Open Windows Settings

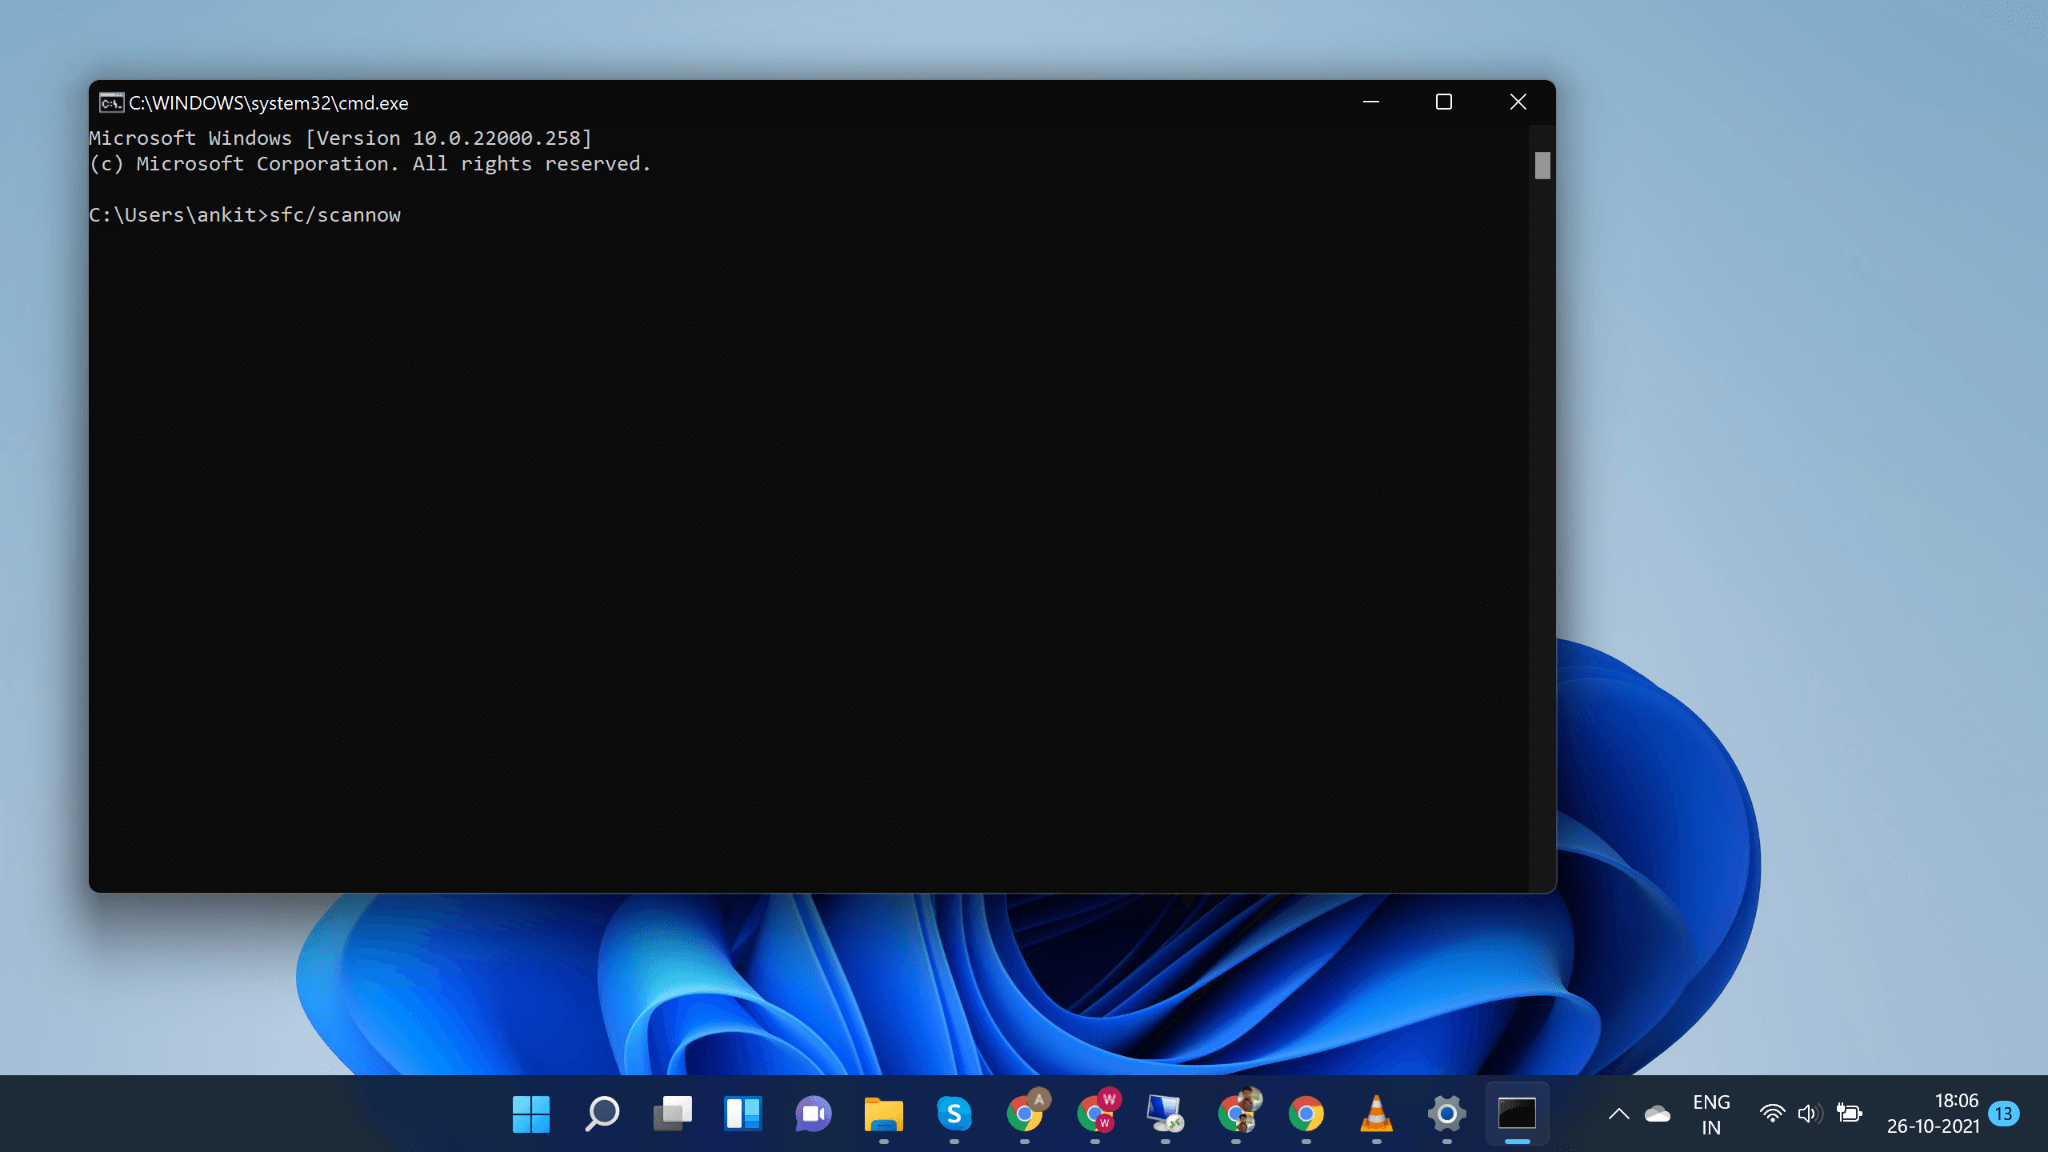[x=1446, y=1113]
